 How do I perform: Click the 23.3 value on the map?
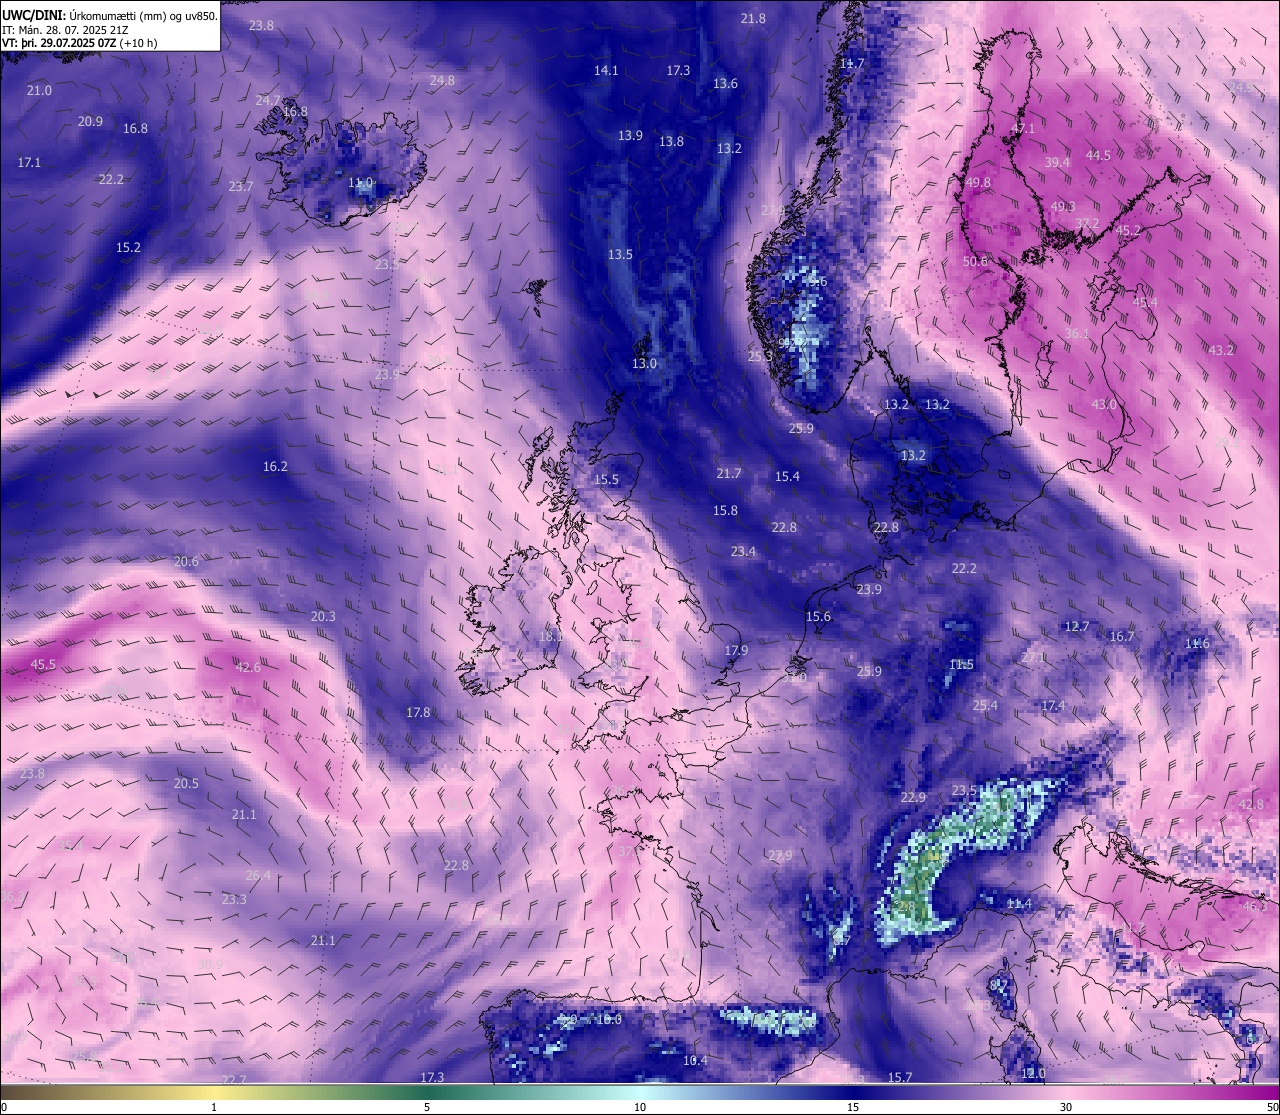(x=234, y=899)
